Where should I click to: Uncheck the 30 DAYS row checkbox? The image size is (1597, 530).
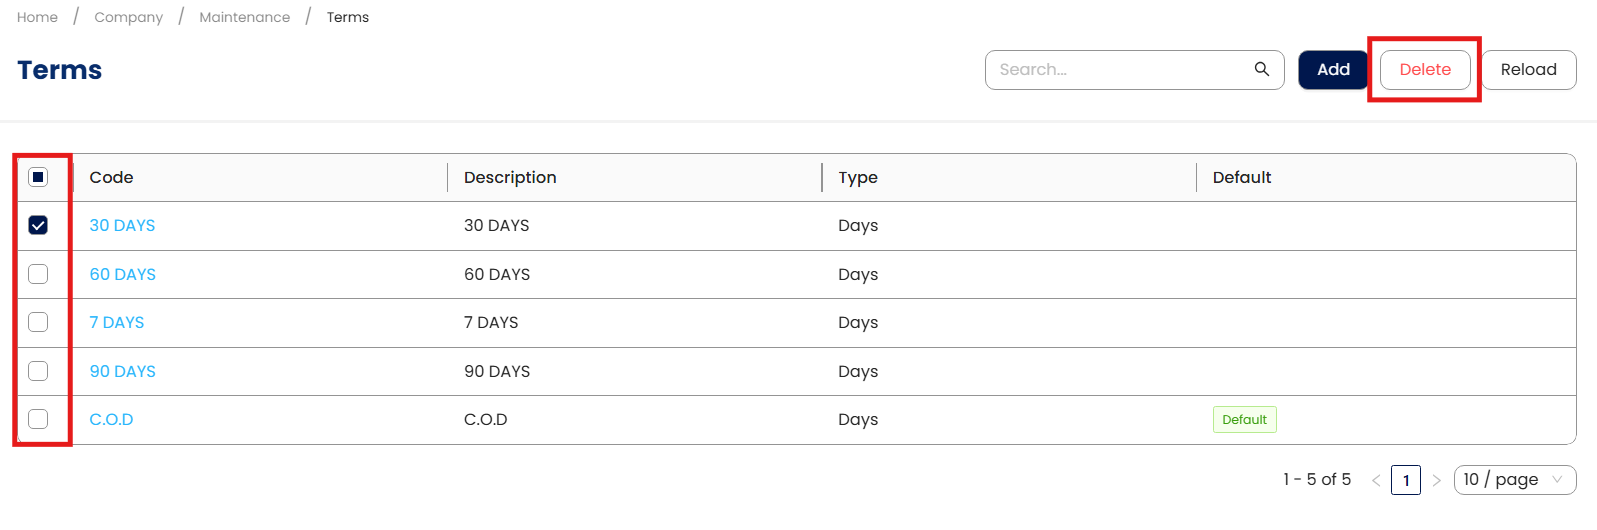coord(38,225)
